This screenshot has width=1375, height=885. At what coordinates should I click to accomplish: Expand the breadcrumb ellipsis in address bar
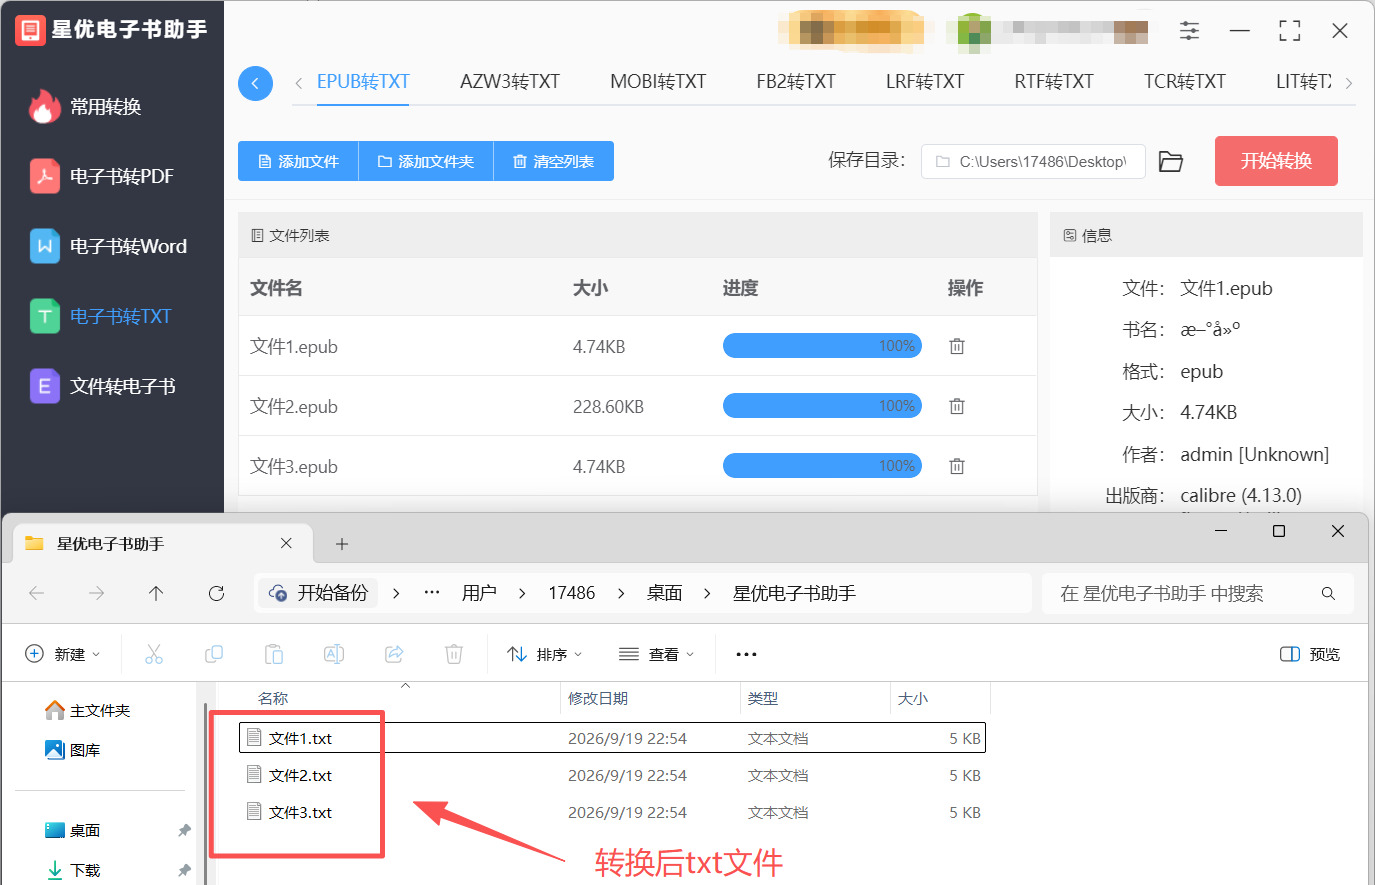click(432, 593)
